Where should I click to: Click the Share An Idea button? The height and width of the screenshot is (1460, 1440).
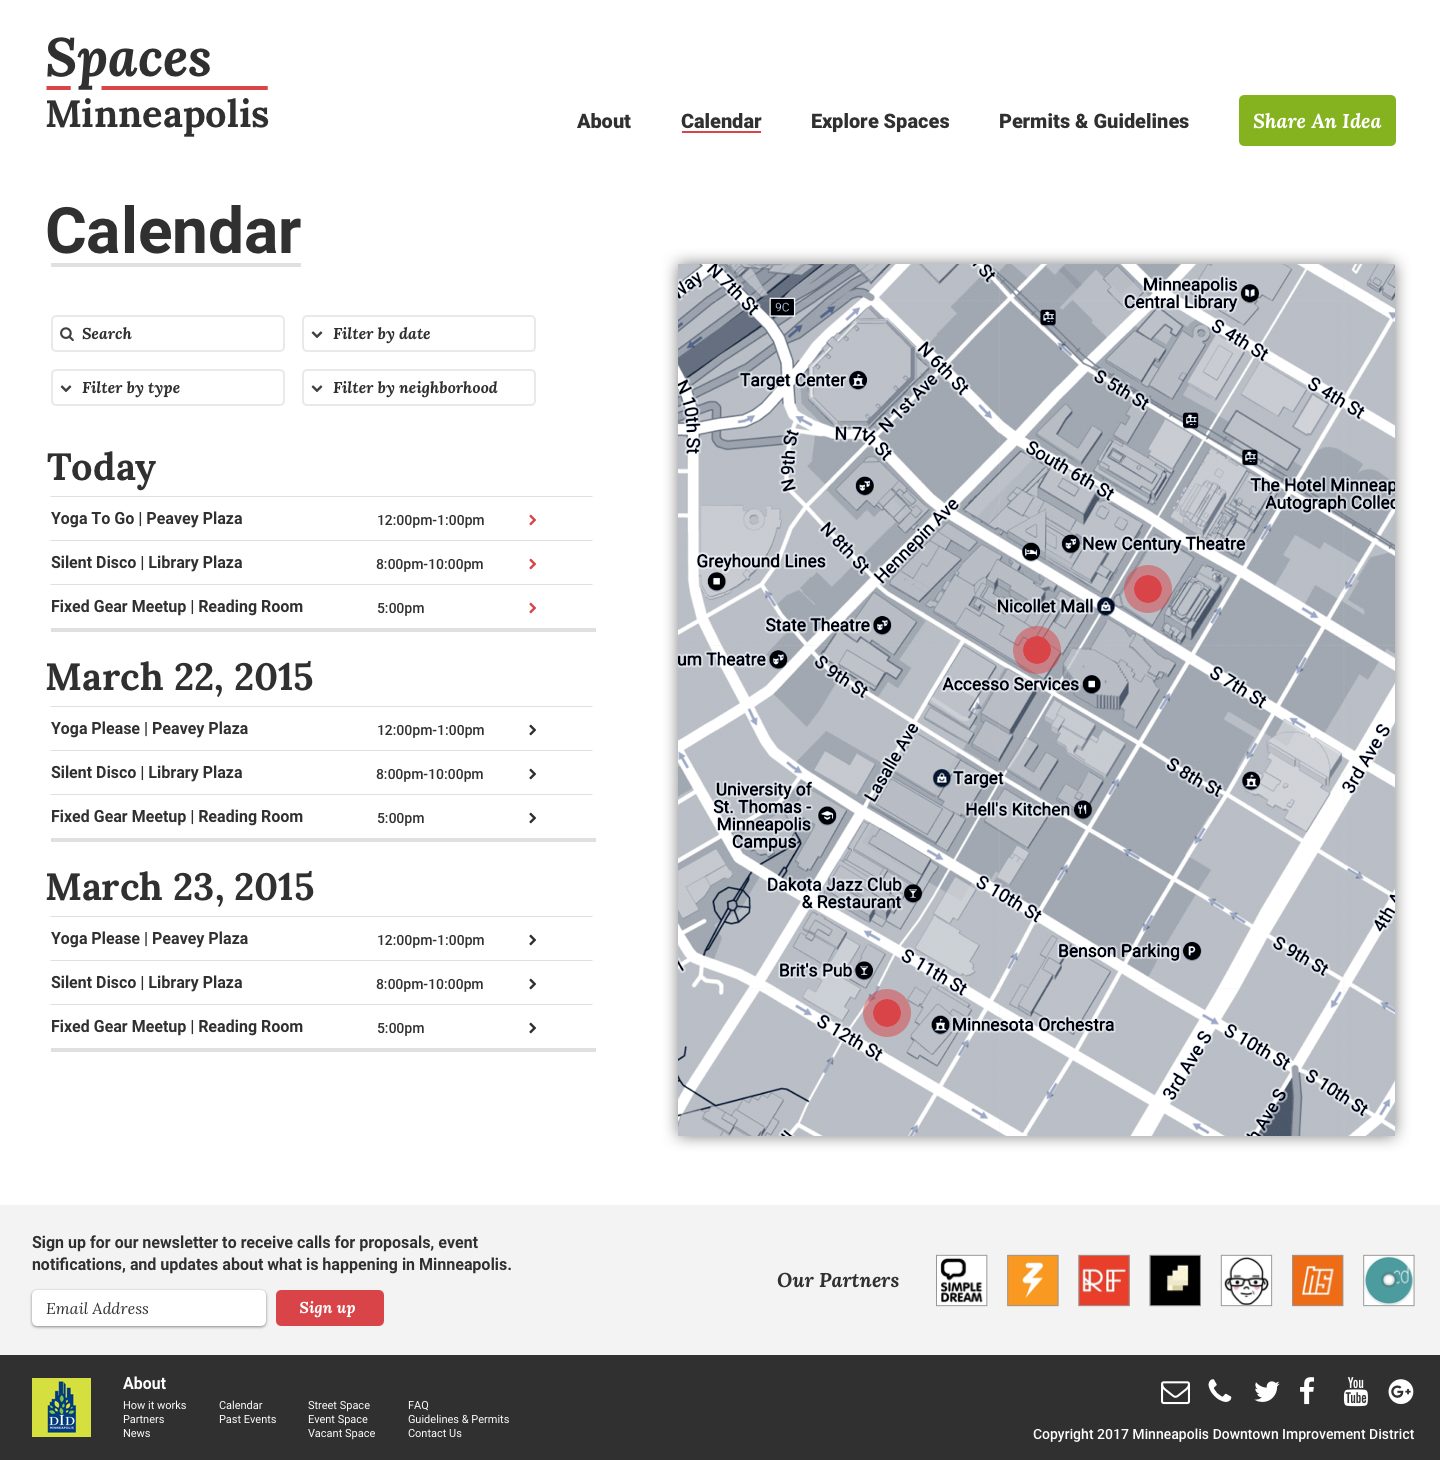[x=1317, y=121]
